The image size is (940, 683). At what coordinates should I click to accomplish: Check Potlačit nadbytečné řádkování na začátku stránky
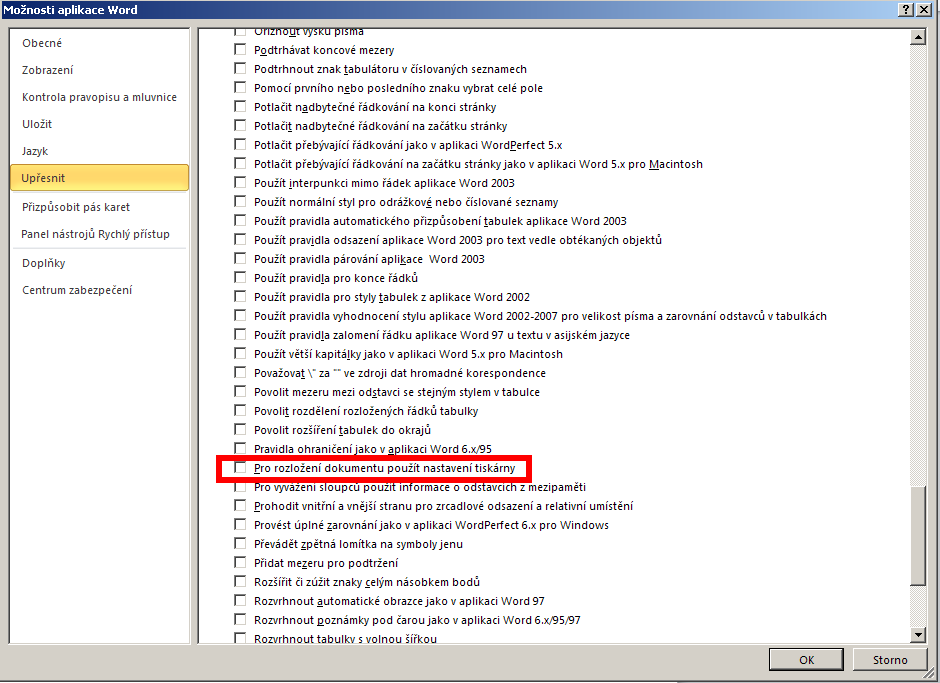(240, 125)
